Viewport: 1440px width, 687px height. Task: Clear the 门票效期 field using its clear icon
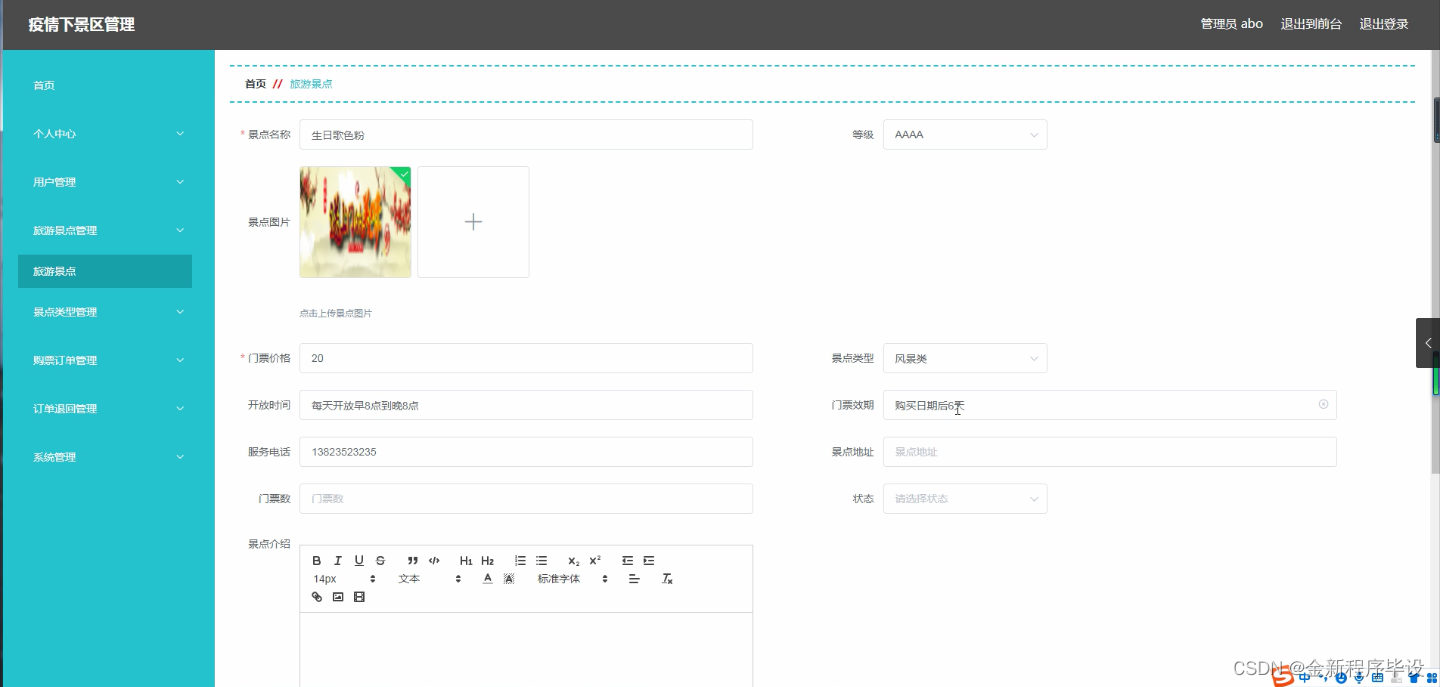[x=1323, y=404]
